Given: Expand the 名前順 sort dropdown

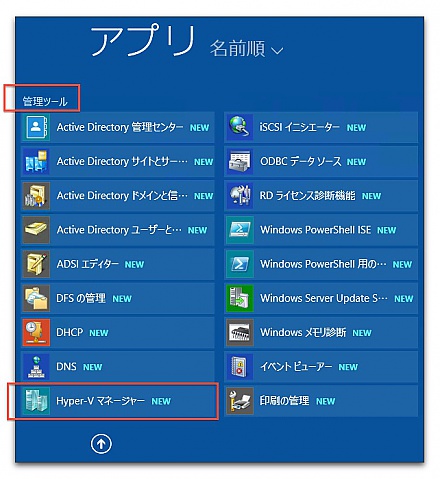Looking at the screenshot, I should tap(247, 49).
